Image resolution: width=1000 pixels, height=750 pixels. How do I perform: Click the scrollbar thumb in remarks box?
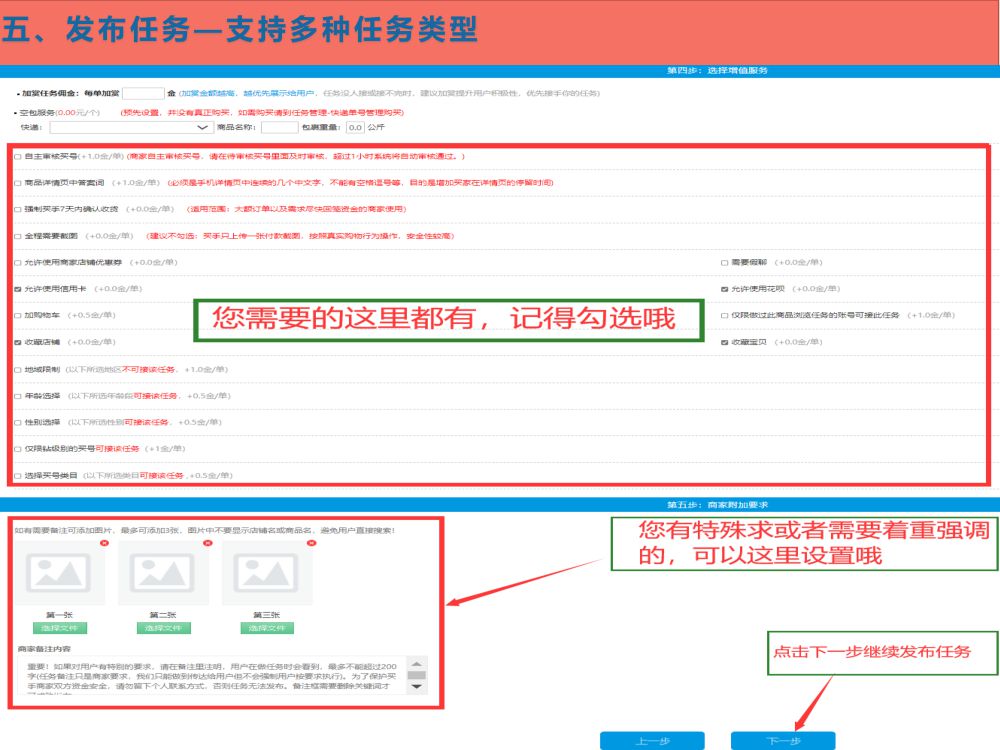click(416, 675)
